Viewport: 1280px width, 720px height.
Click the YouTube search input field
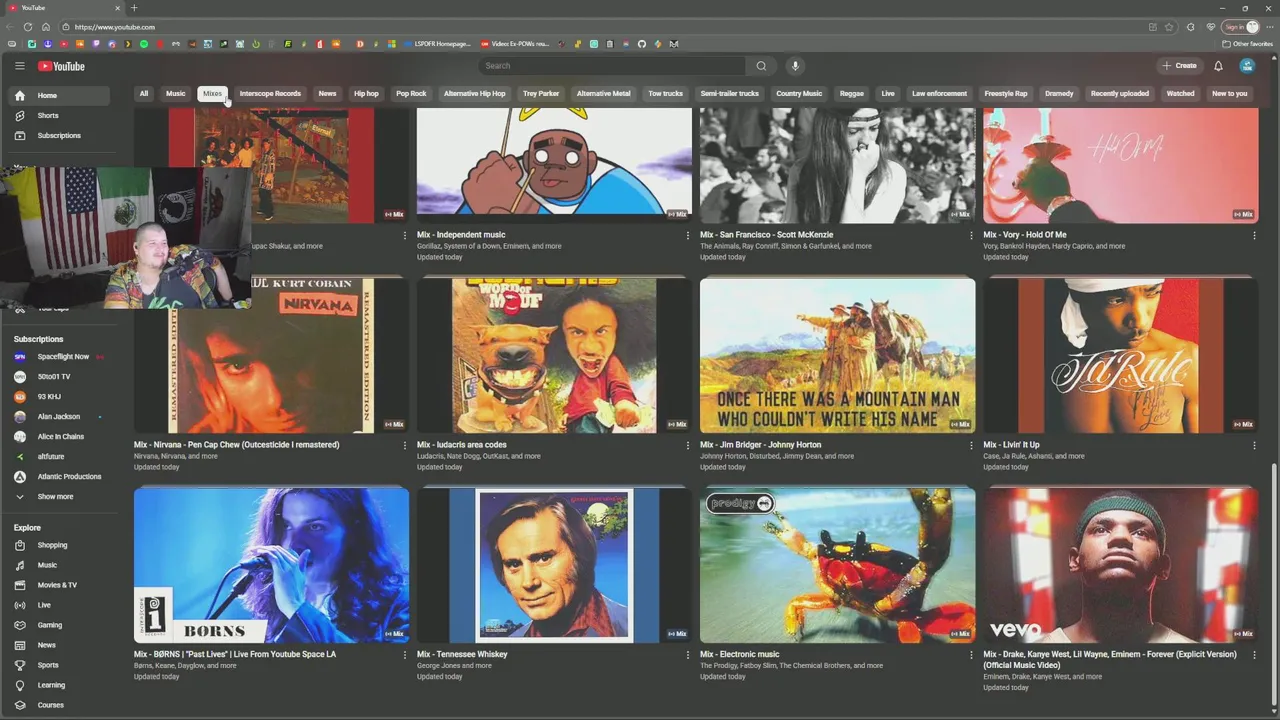click(x=612, y=66)
